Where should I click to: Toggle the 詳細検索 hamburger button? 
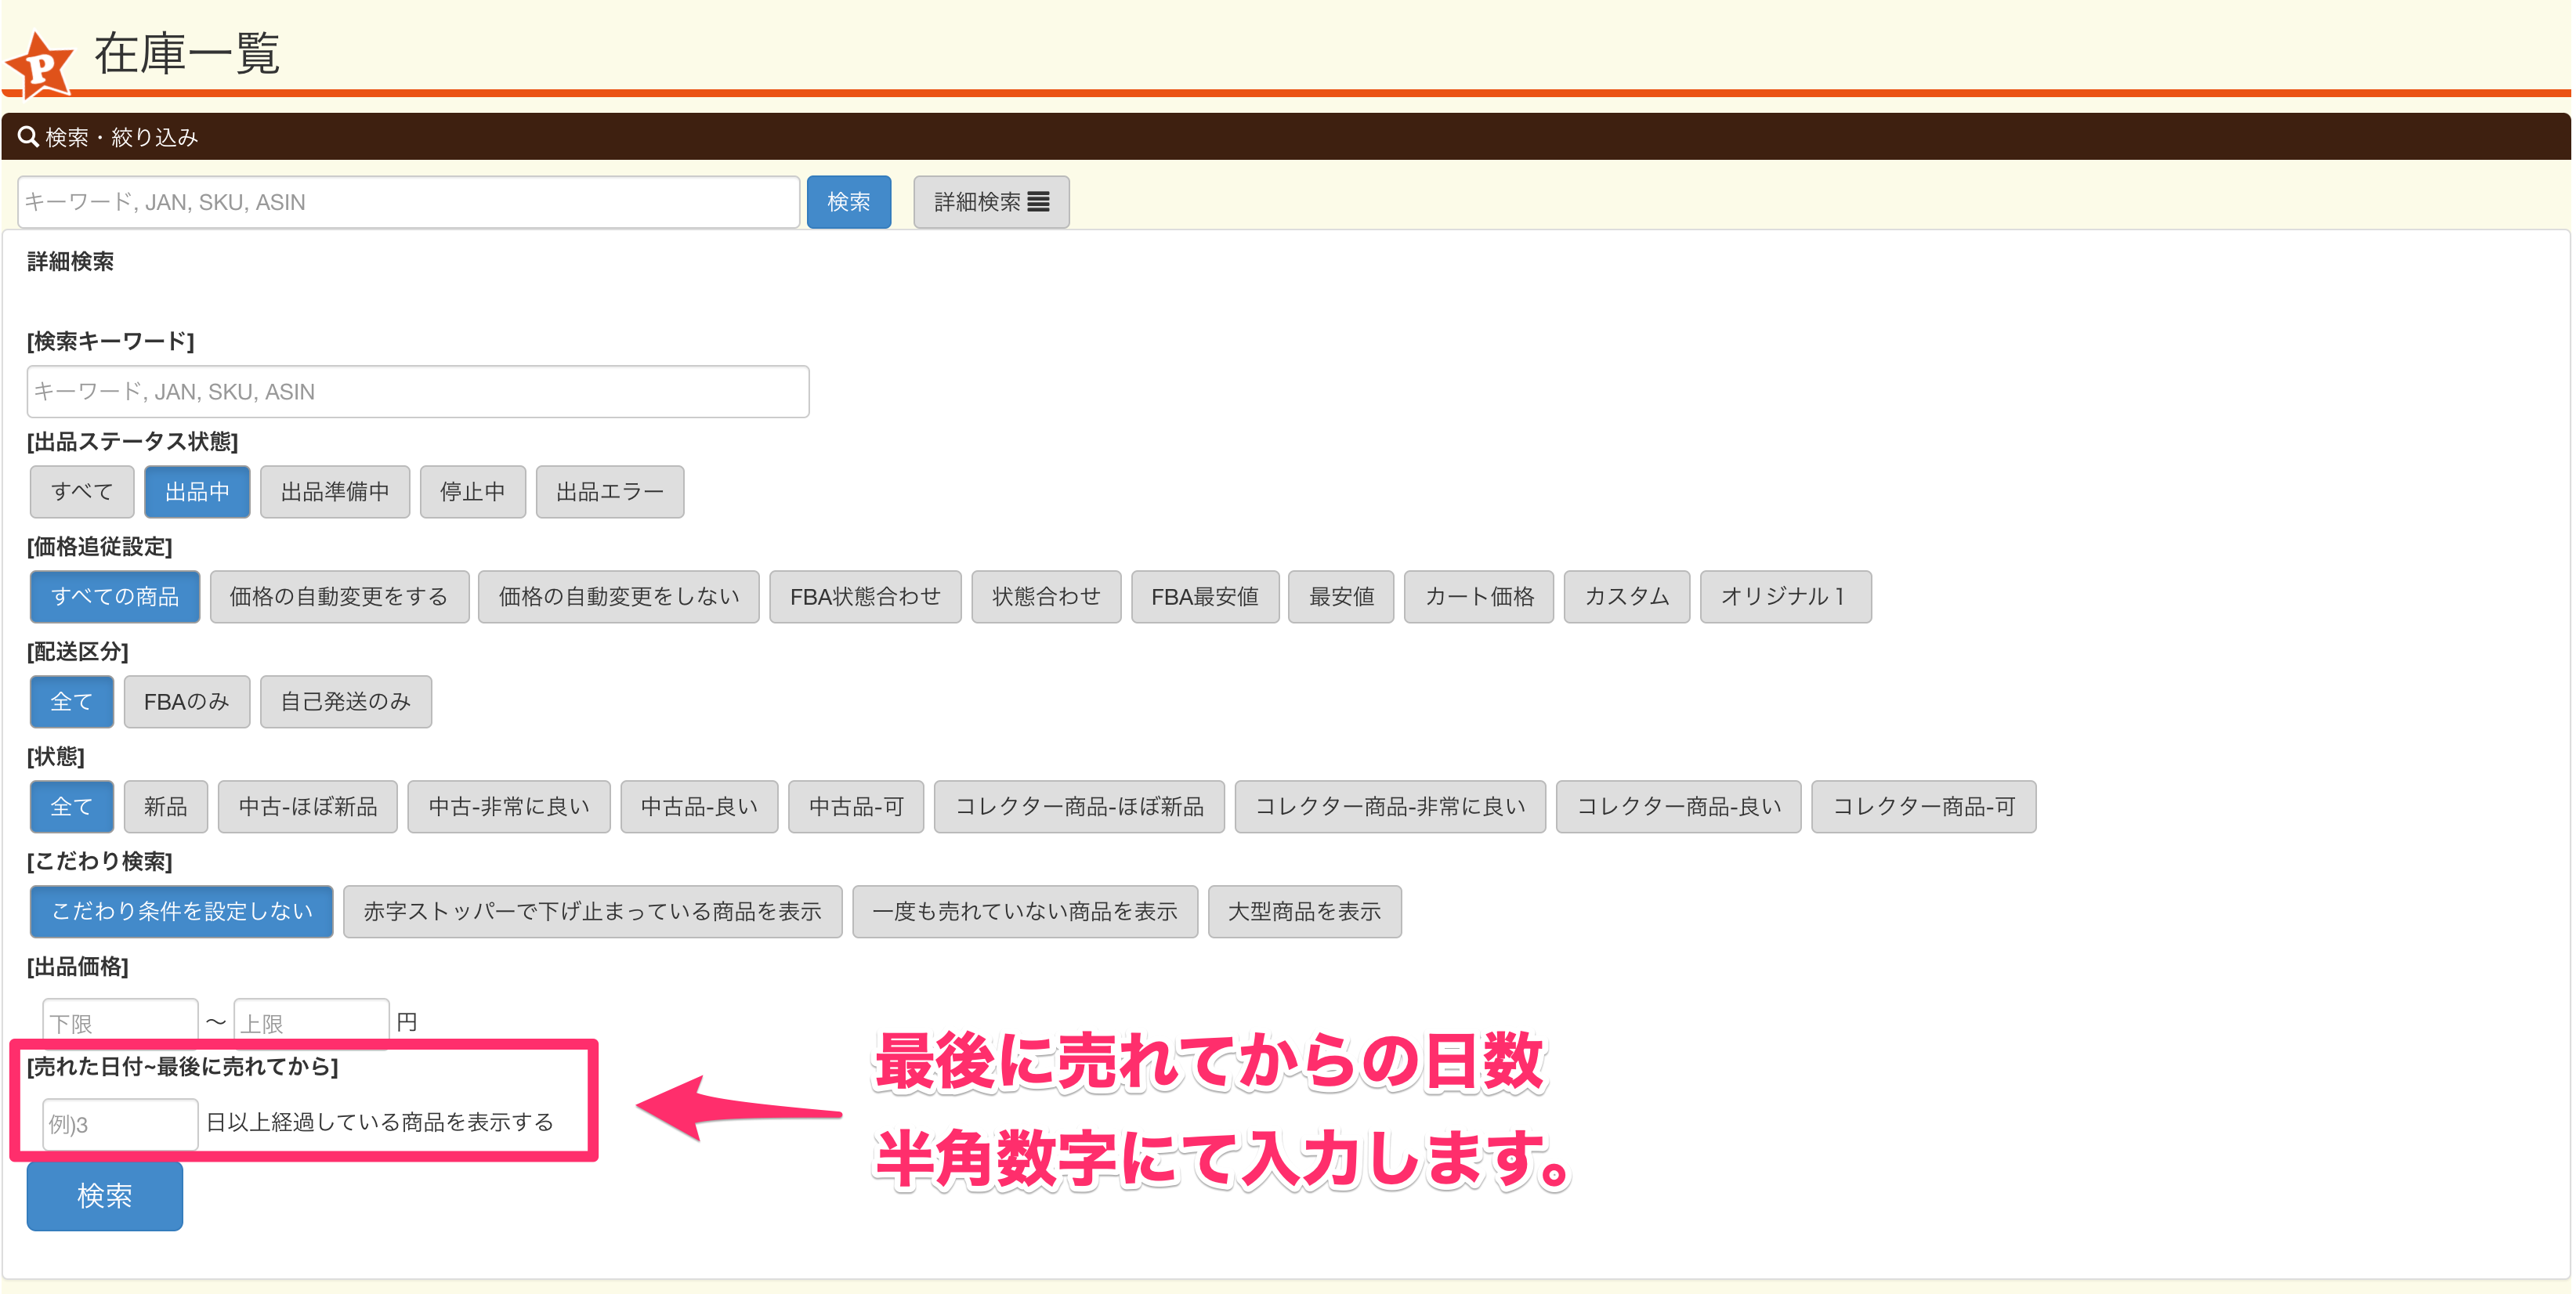991,202
